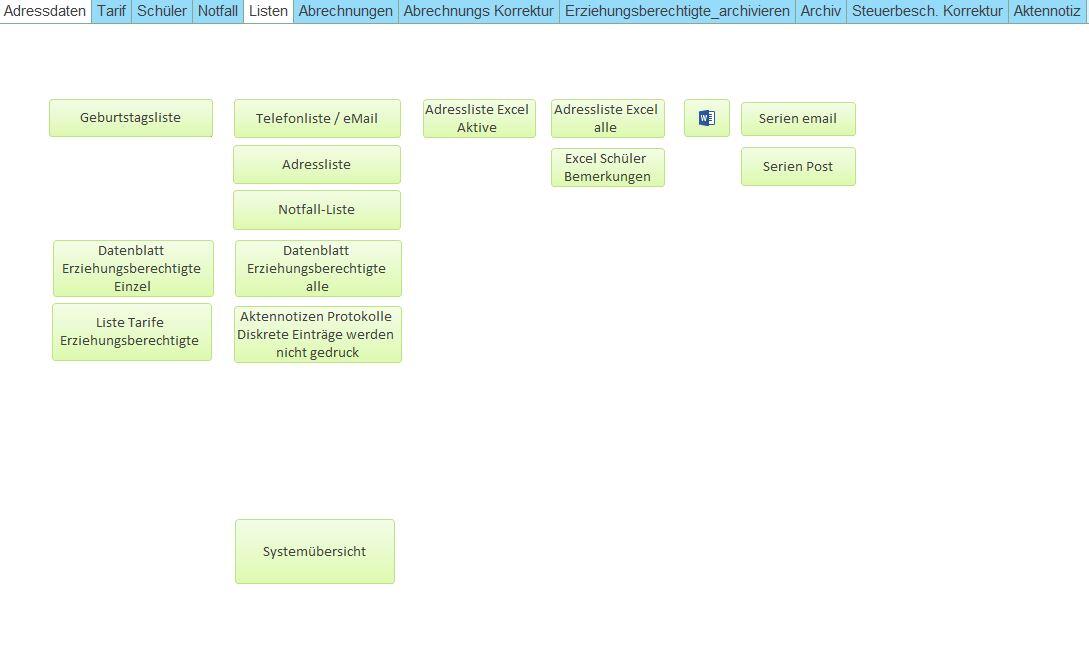Viewport: 1089px width, 651px height.
Task: Switch to the Adressdaten tab
Action: point(46,11)
